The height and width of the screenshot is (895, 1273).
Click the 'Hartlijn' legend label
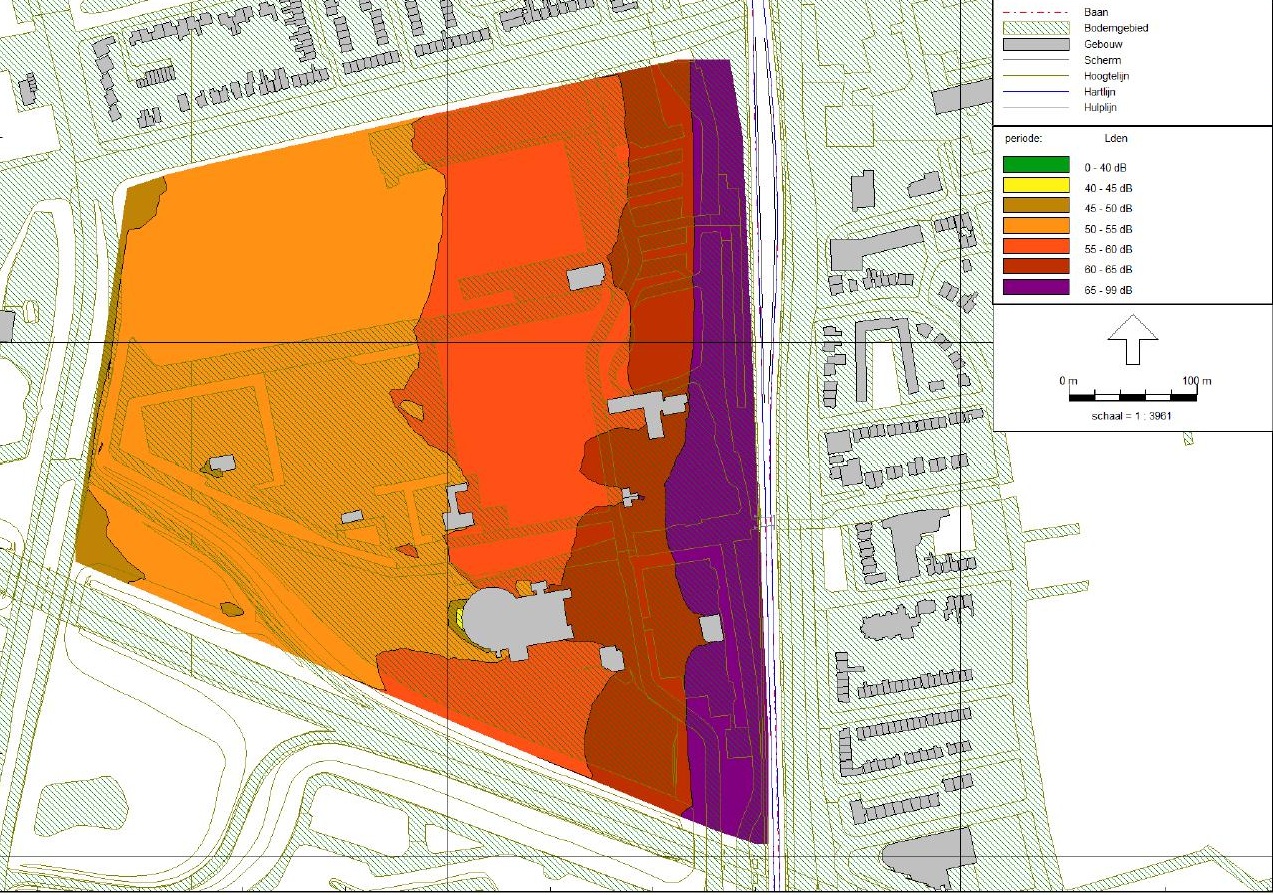(x=1101, y=92)
